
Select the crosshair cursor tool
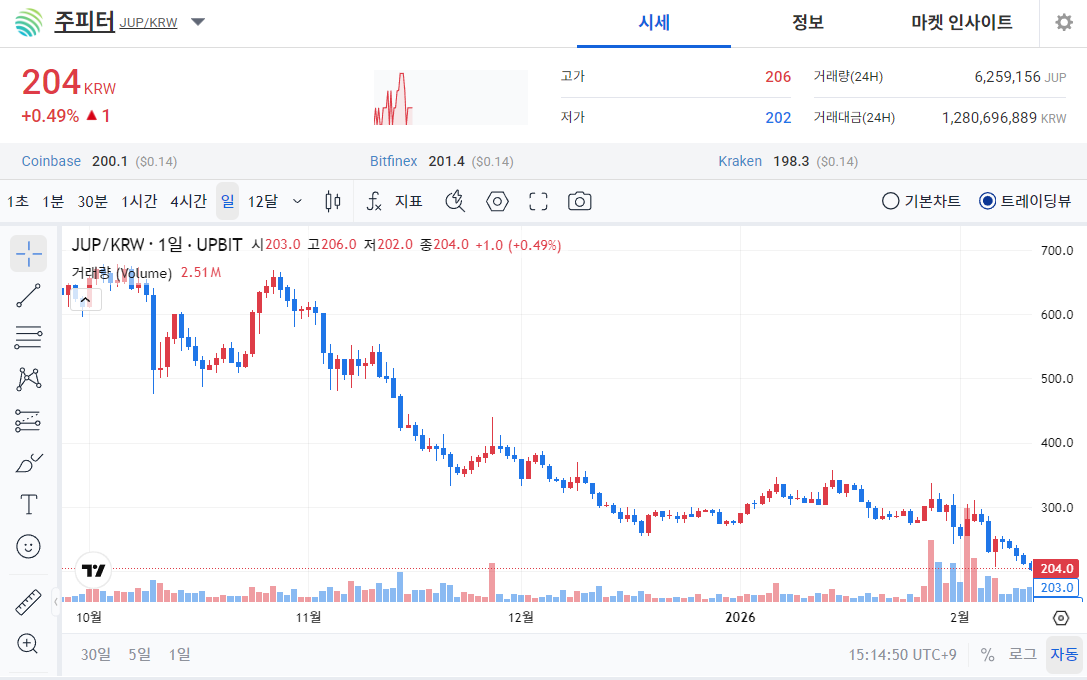tap(28, 253)
